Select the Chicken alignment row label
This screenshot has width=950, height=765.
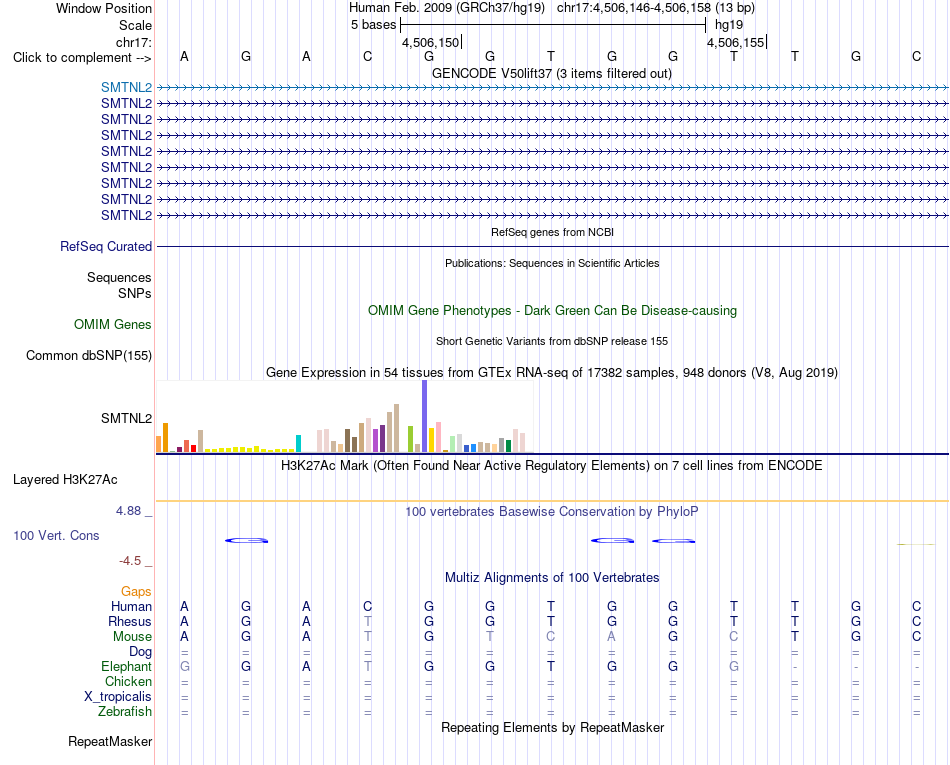128,681
